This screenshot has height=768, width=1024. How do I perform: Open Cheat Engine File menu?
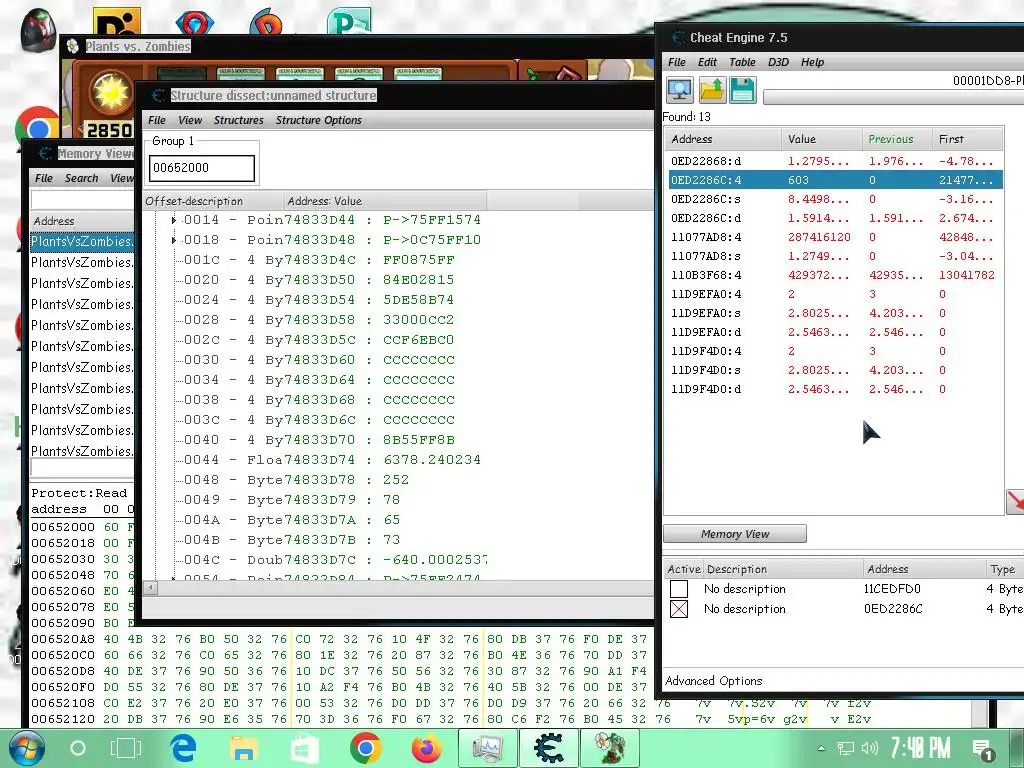677,62
